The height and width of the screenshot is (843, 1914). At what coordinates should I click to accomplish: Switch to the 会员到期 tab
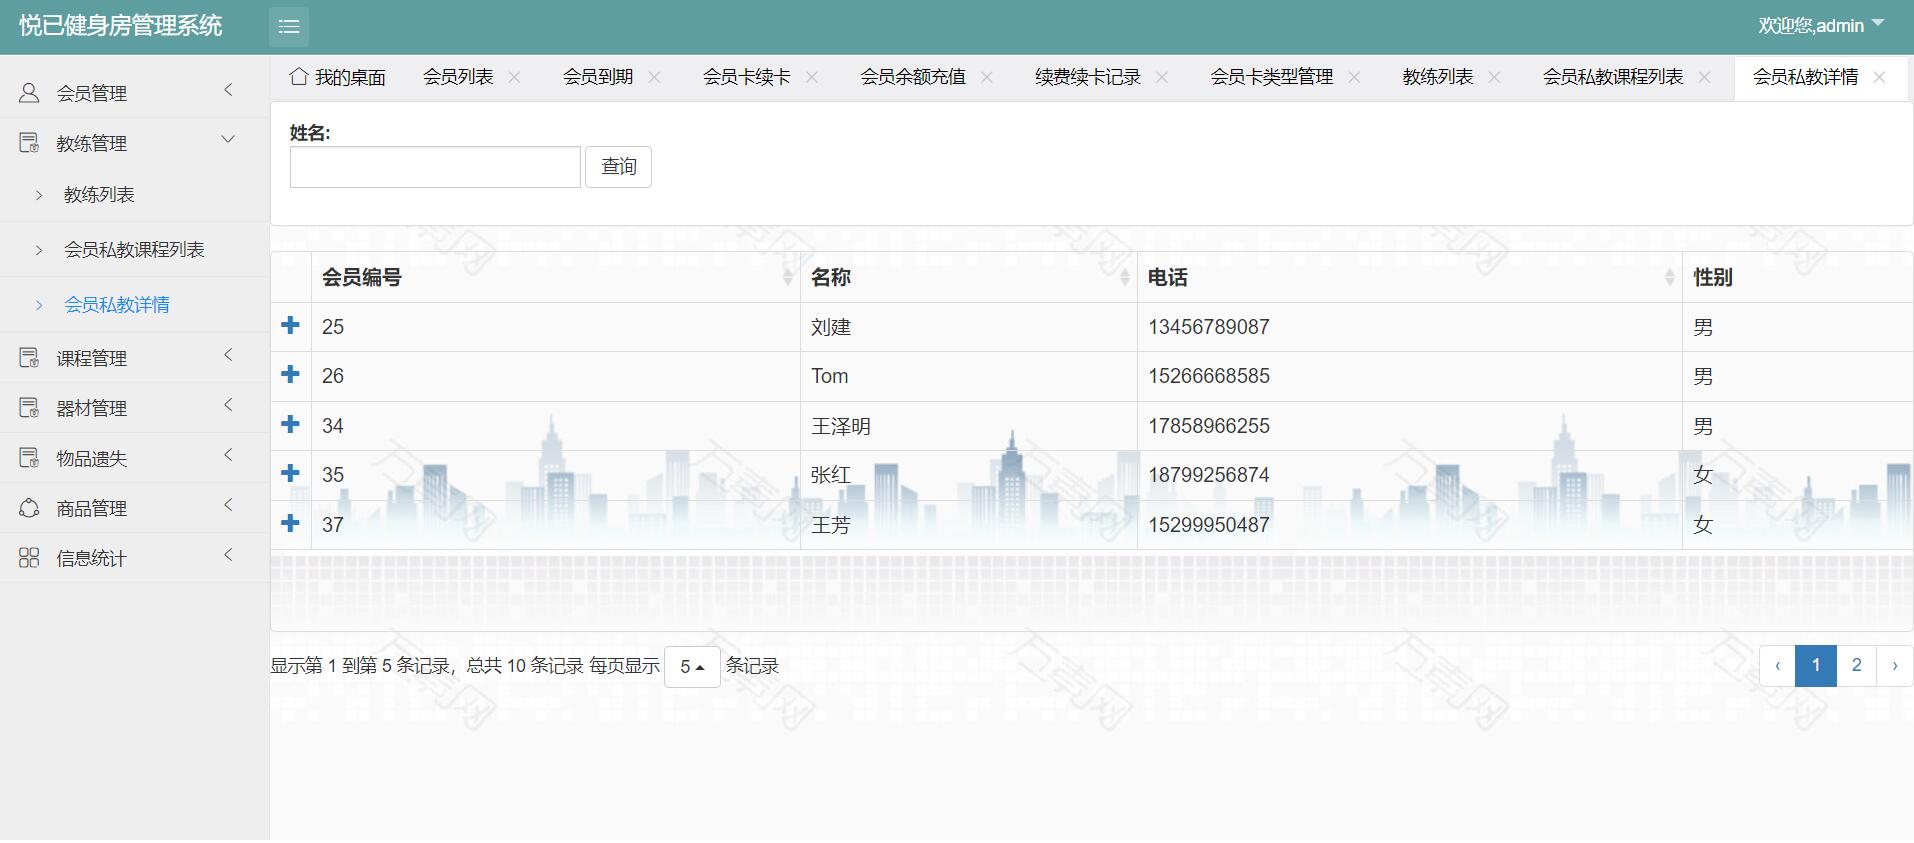pyautogui.click(x=598, y=77)
